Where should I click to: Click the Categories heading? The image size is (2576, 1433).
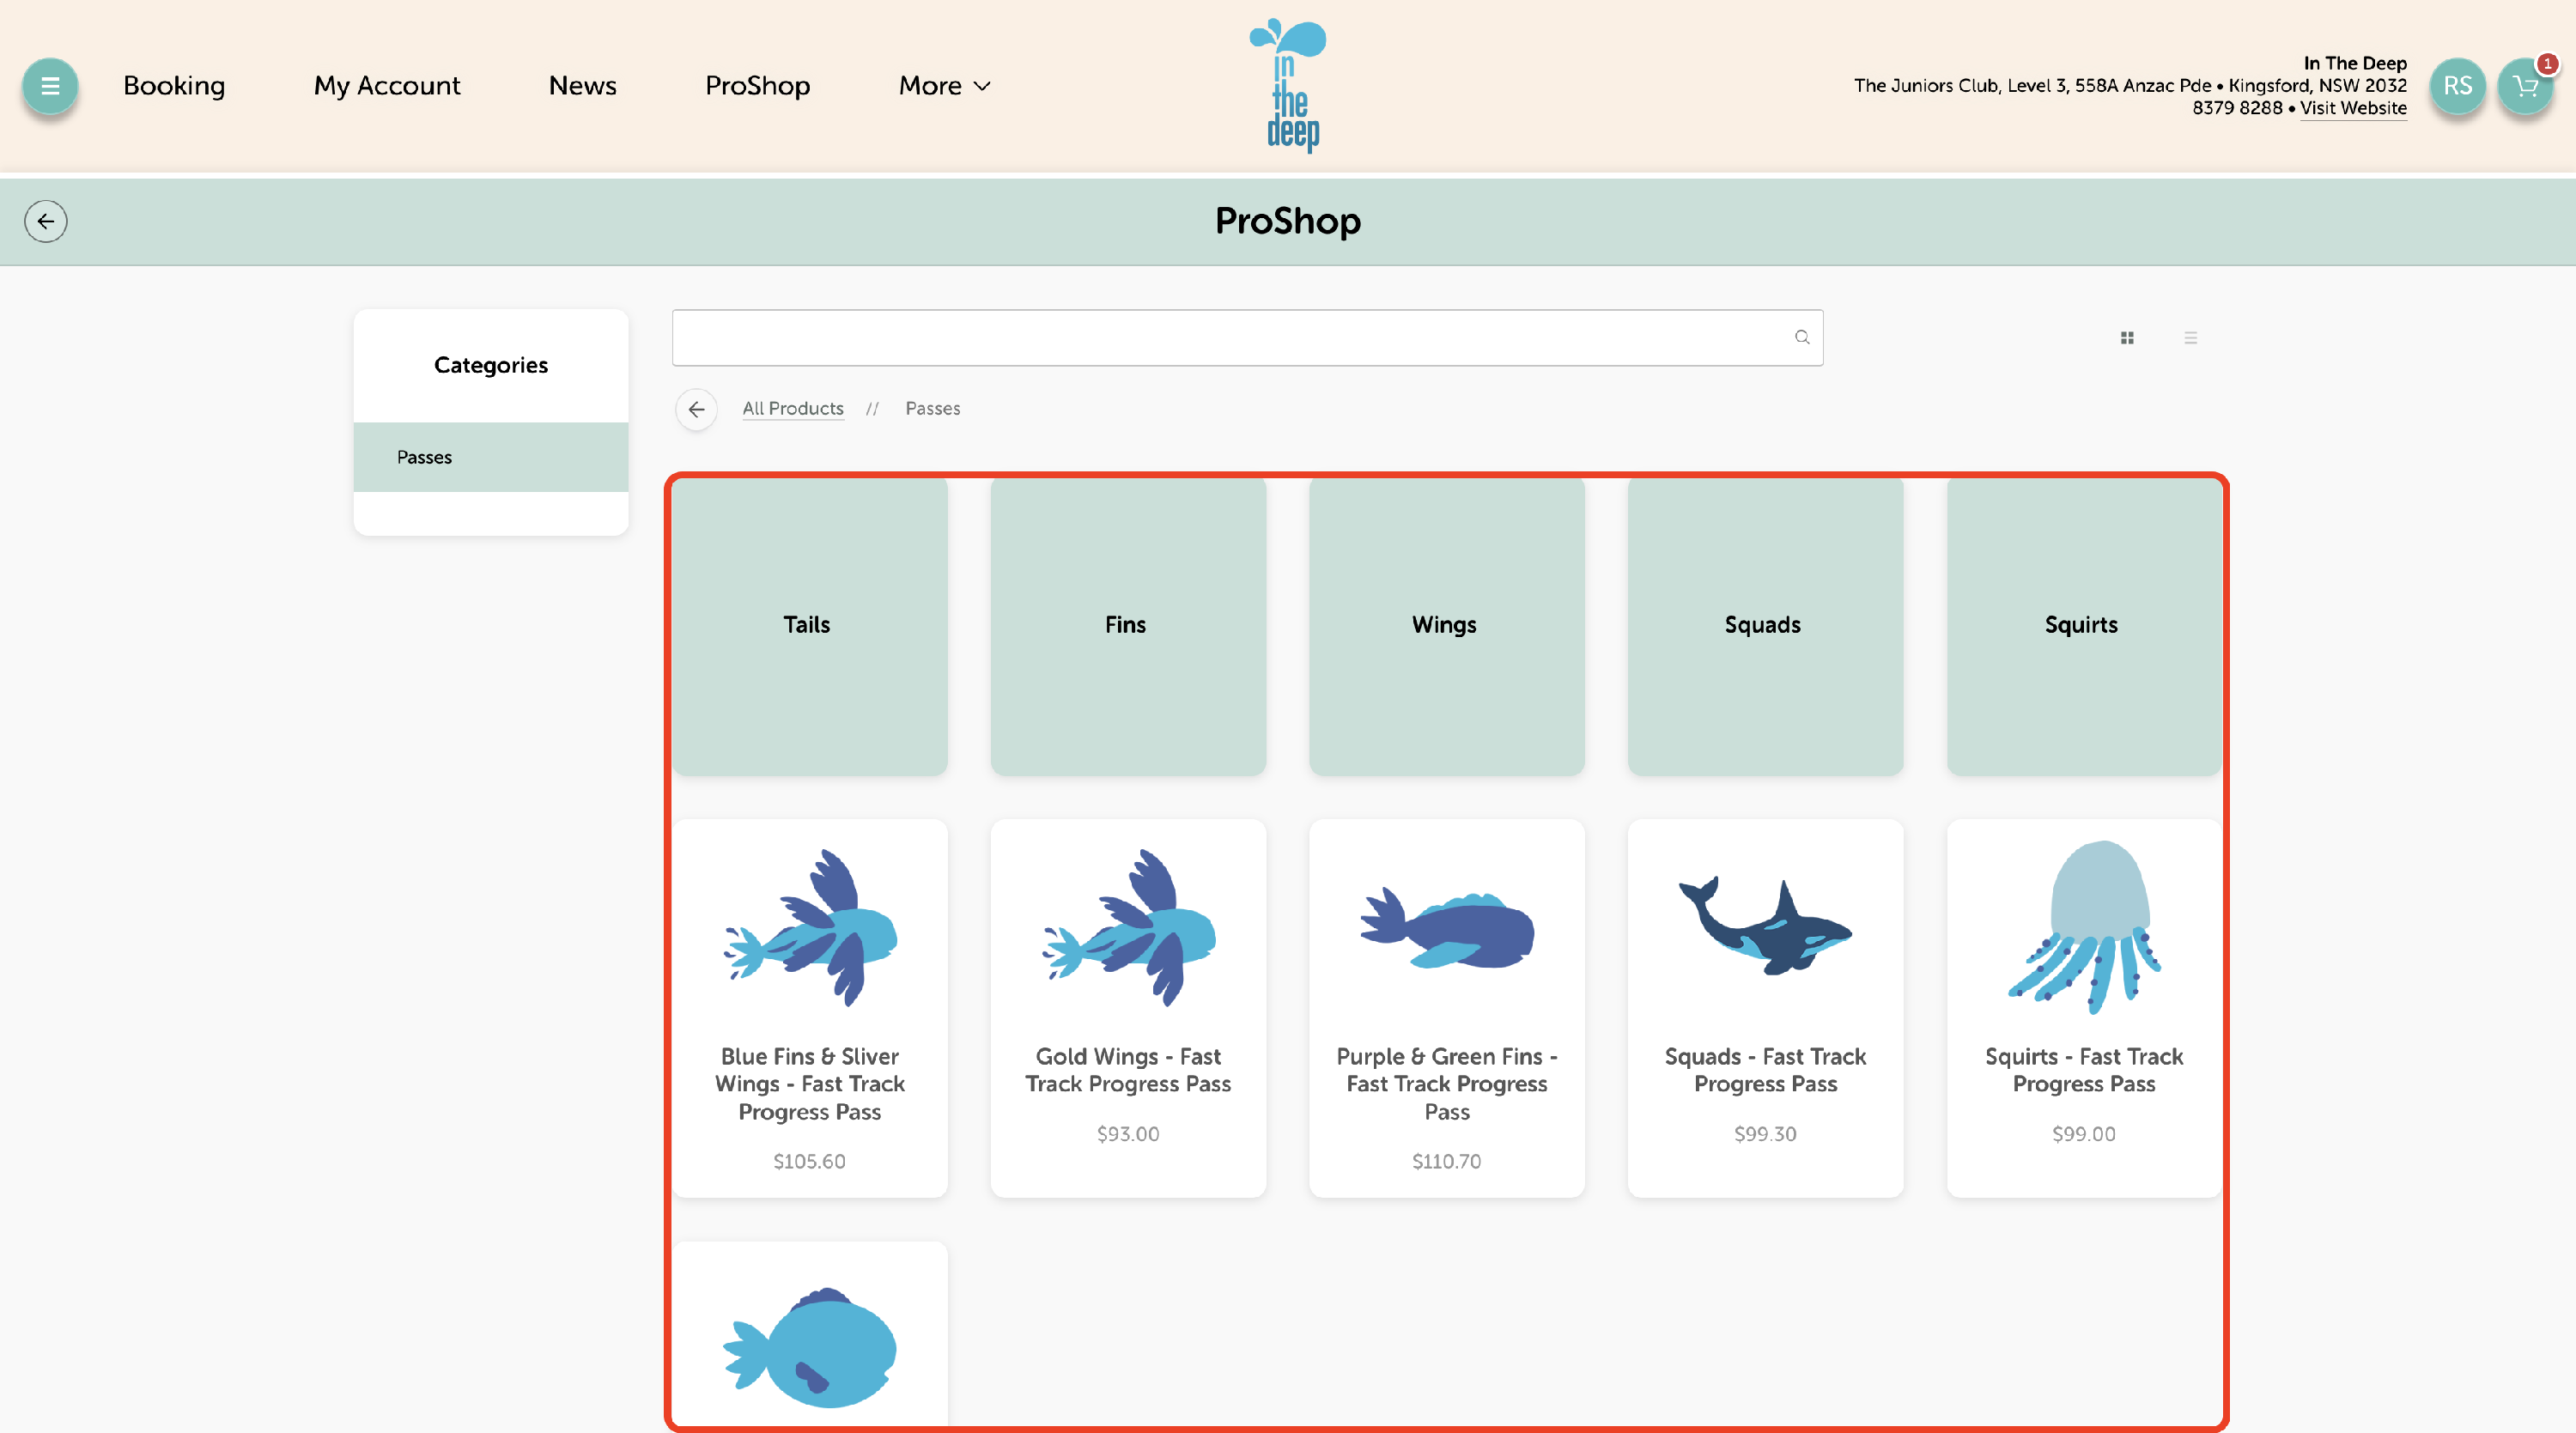coord(491,366)
